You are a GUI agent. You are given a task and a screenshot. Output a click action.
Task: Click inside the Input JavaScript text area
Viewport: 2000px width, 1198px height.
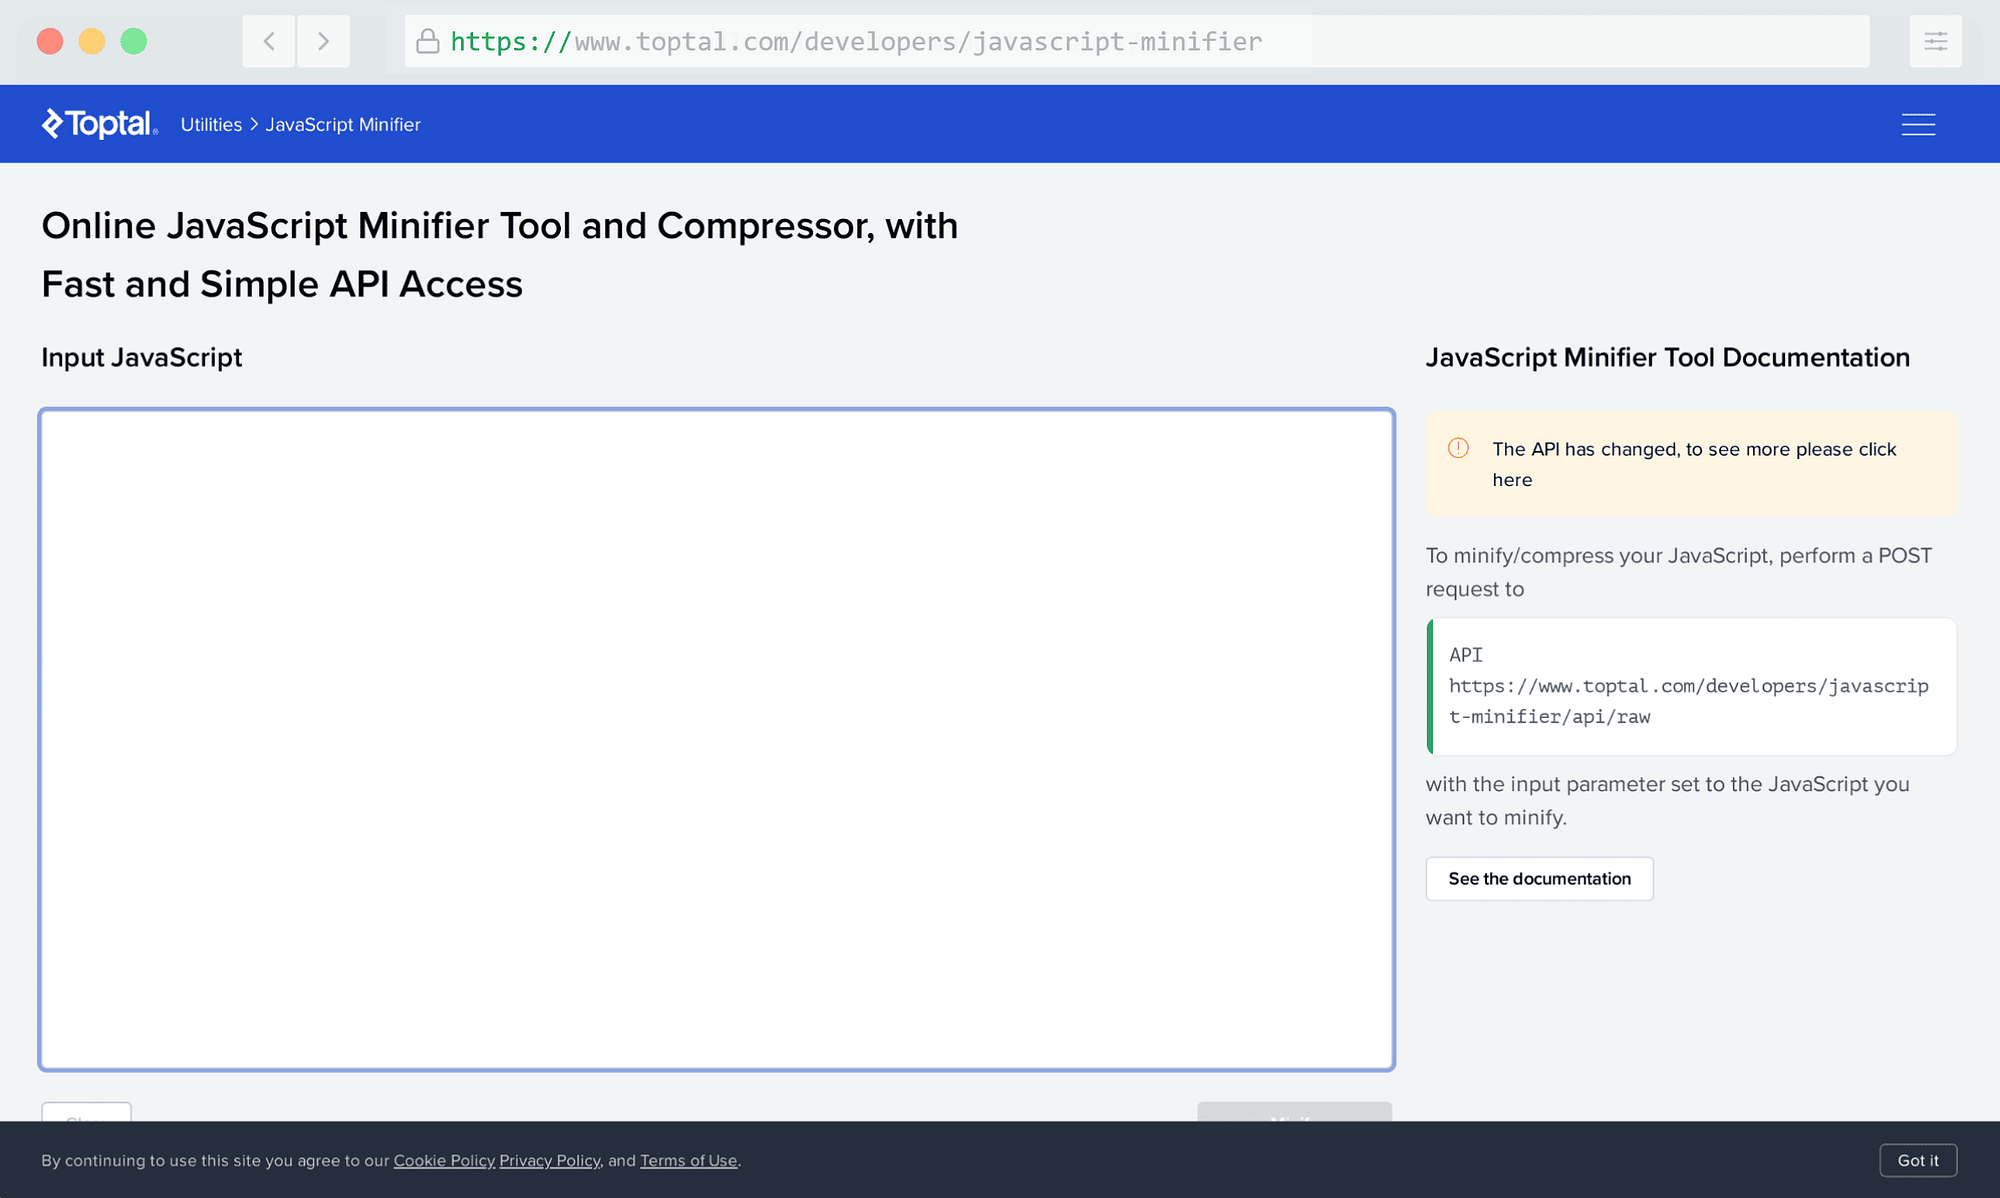[x=716, y=737]
